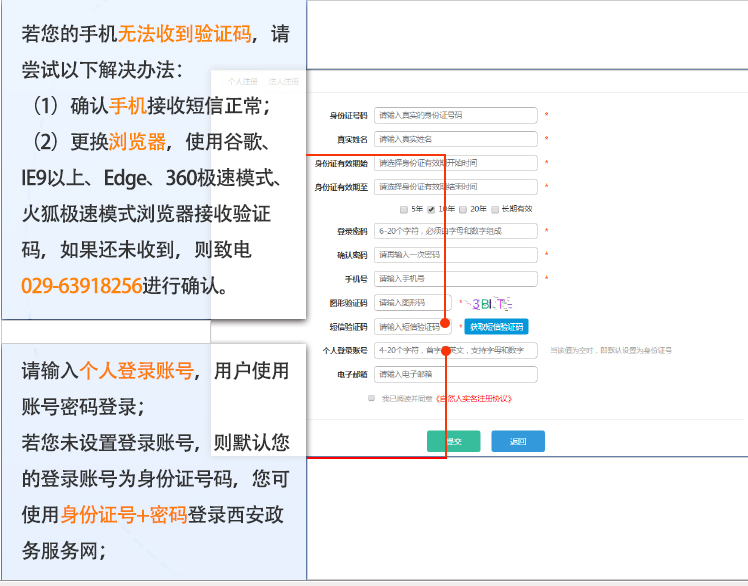
Task: Enable the 长期有效 checkbox
Action: 494,209
